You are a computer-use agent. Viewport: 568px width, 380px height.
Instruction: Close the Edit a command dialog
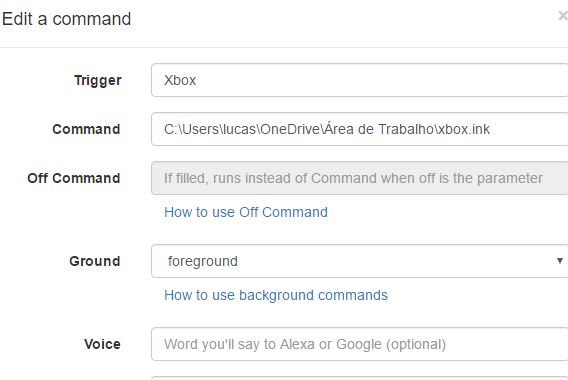[x=563, y=16]
